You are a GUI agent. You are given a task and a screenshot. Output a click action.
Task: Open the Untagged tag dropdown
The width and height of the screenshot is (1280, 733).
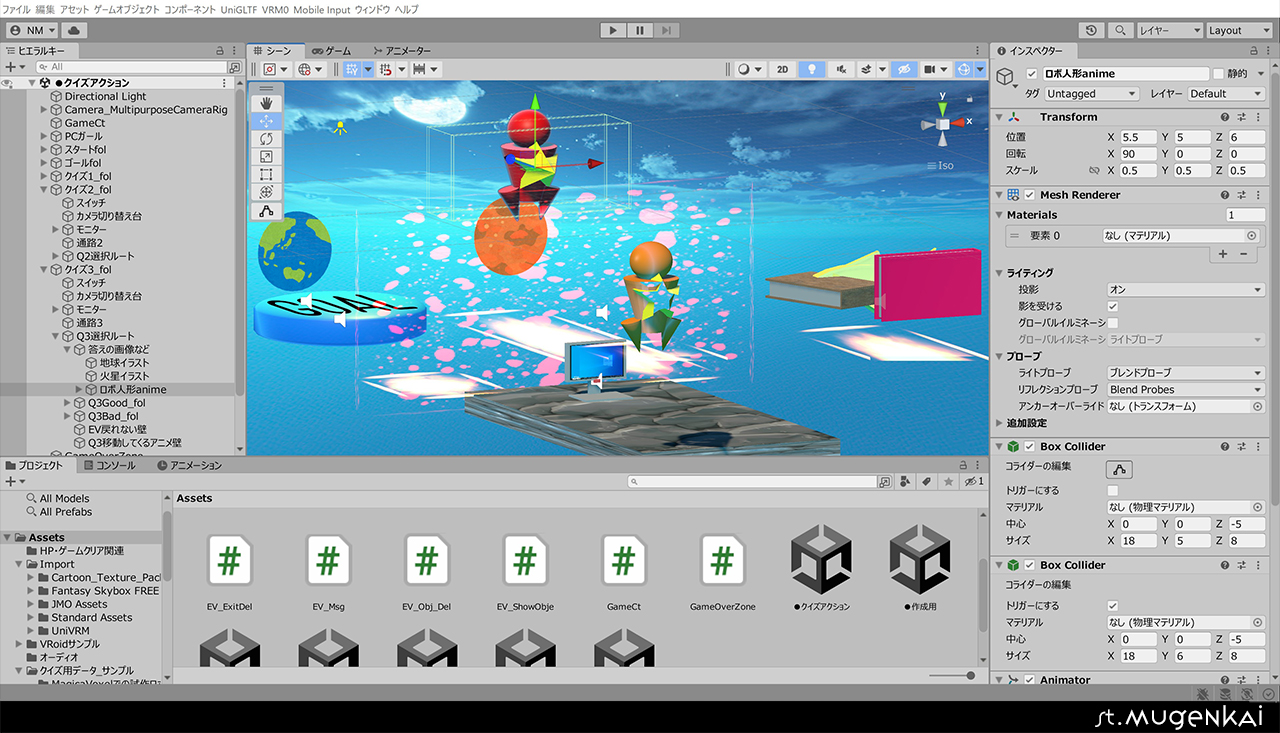click(1091, 94)
